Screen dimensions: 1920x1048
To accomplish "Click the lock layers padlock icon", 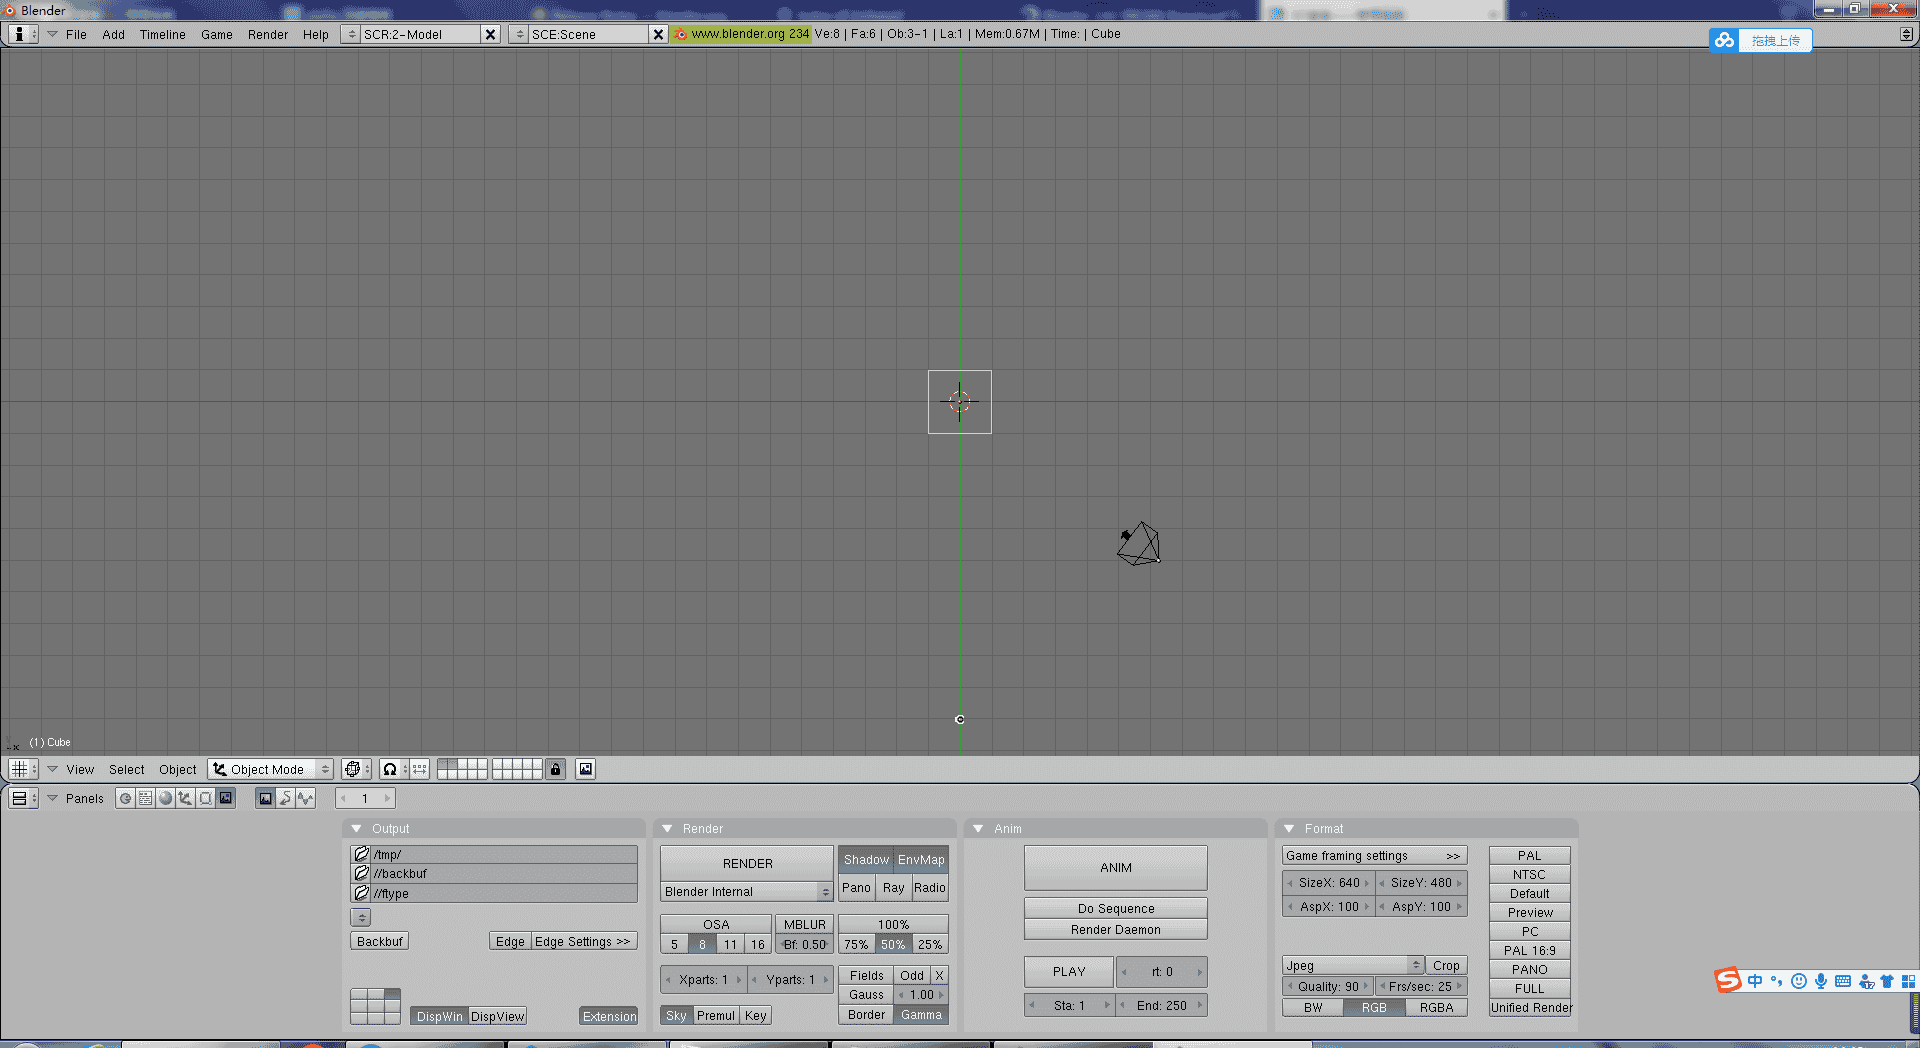I will [x=556, y=769].
